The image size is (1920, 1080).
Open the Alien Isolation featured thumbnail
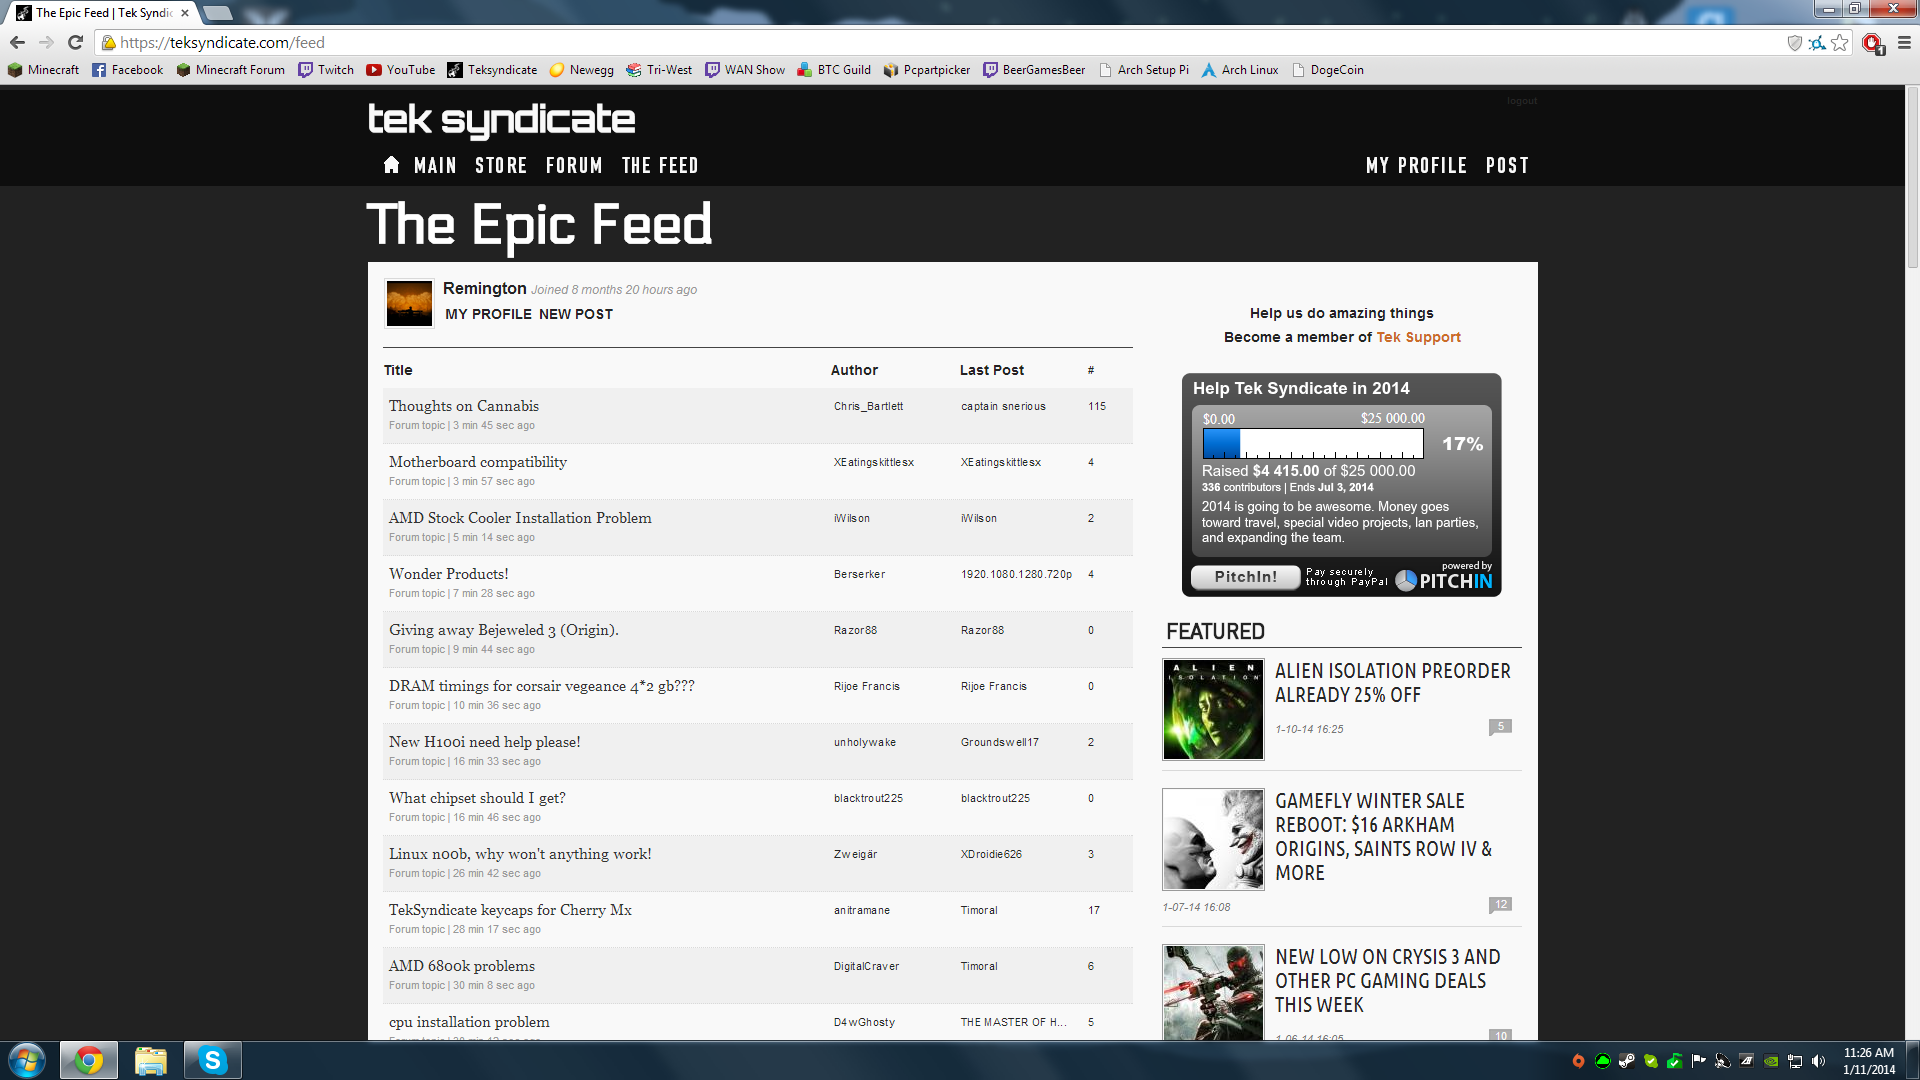[1213, 710]
